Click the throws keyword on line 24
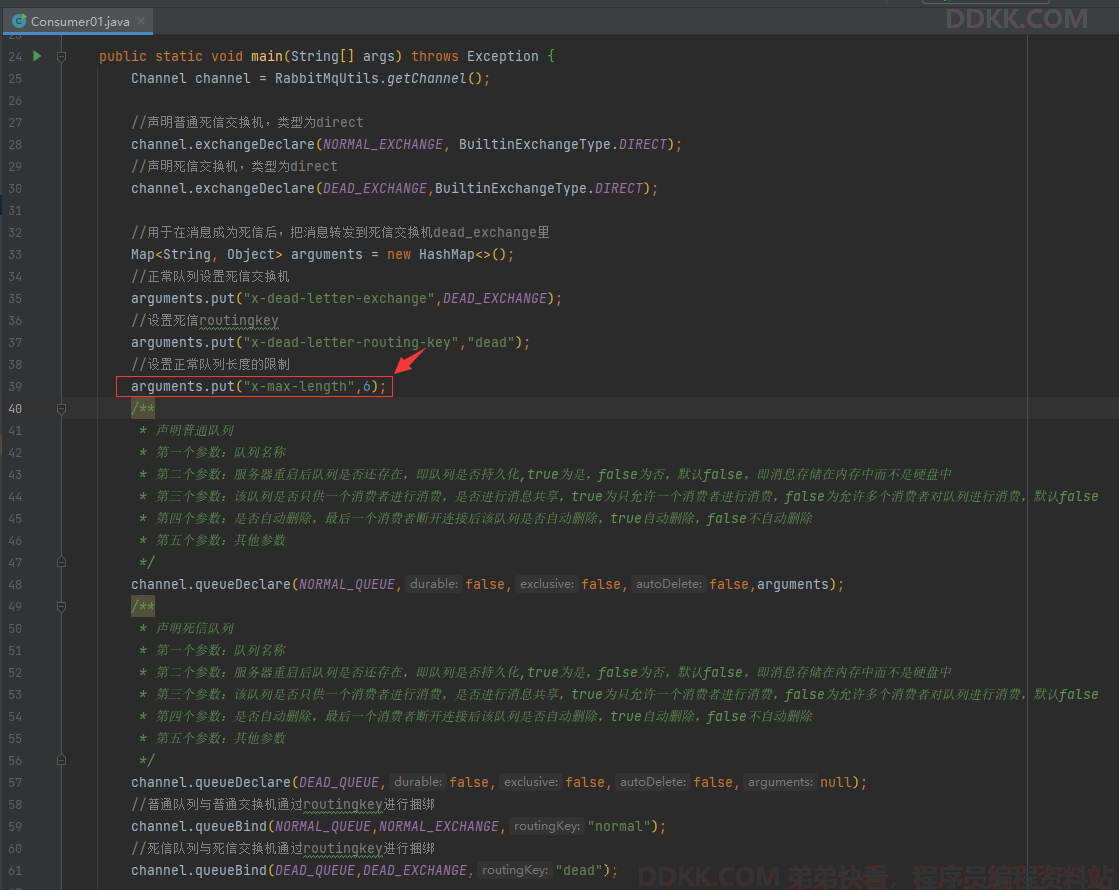Viewport: 1119px width, 890px height. pos(435,56)
